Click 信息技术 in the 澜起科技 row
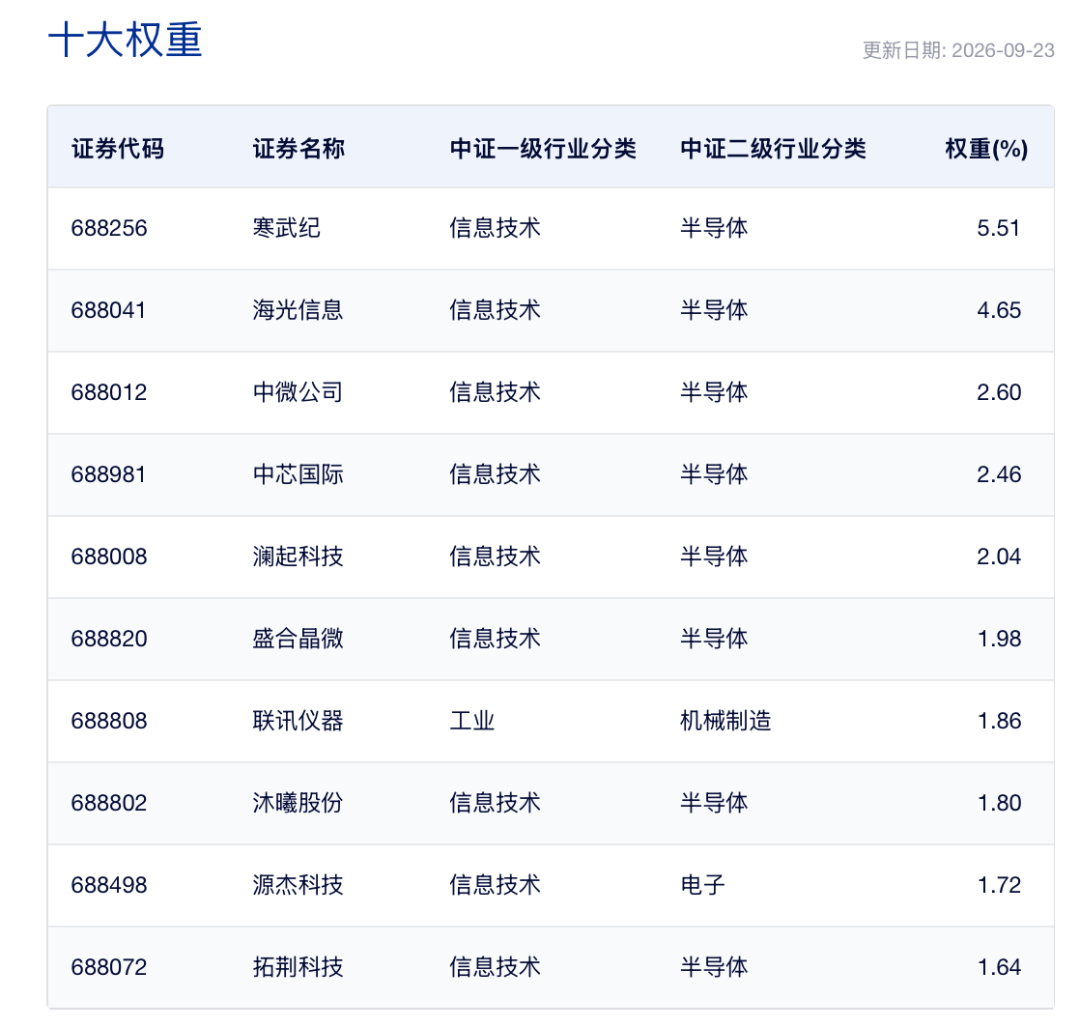The image size is (1080, 1028). 495,556
